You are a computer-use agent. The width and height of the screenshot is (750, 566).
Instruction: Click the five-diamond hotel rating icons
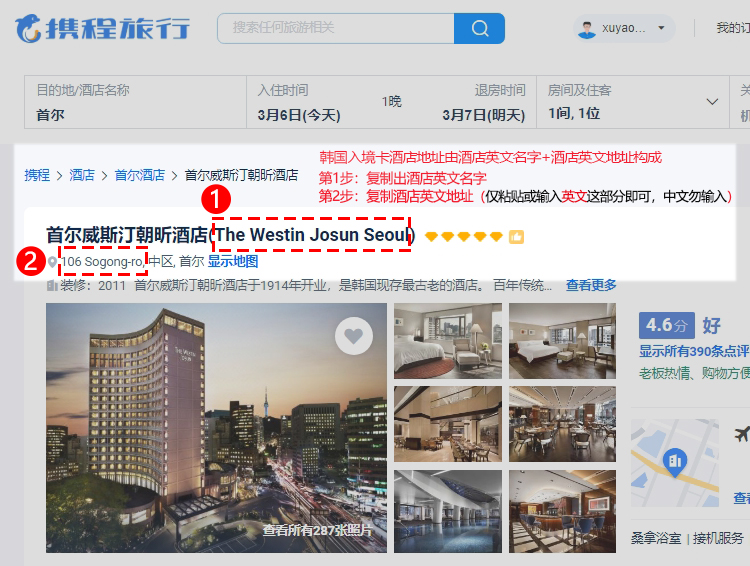point(464,236)
